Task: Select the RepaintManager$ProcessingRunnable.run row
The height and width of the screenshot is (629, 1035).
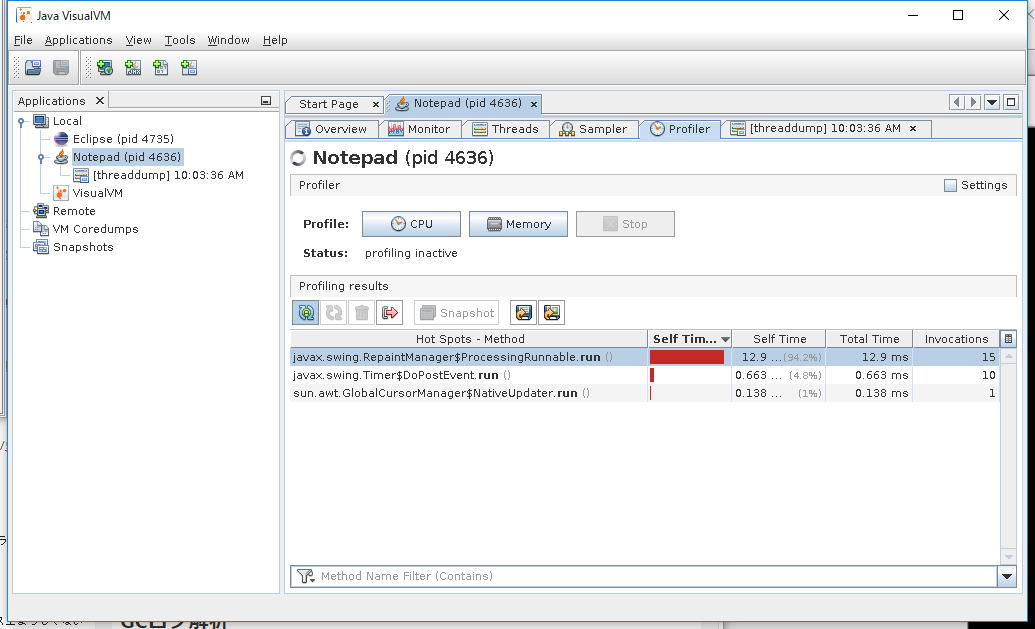Action: point(645,357)
